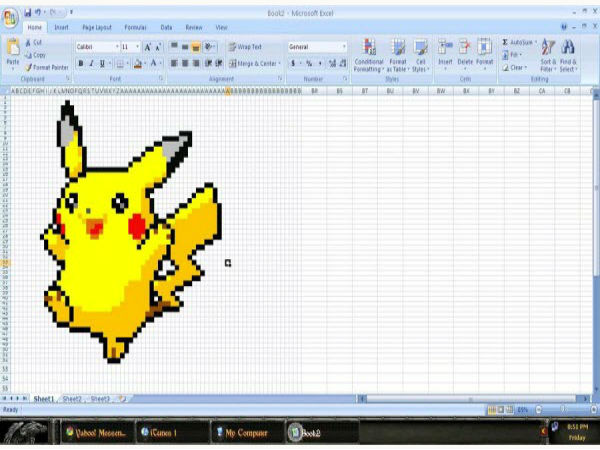Open Find & Select

pos(568,54)
